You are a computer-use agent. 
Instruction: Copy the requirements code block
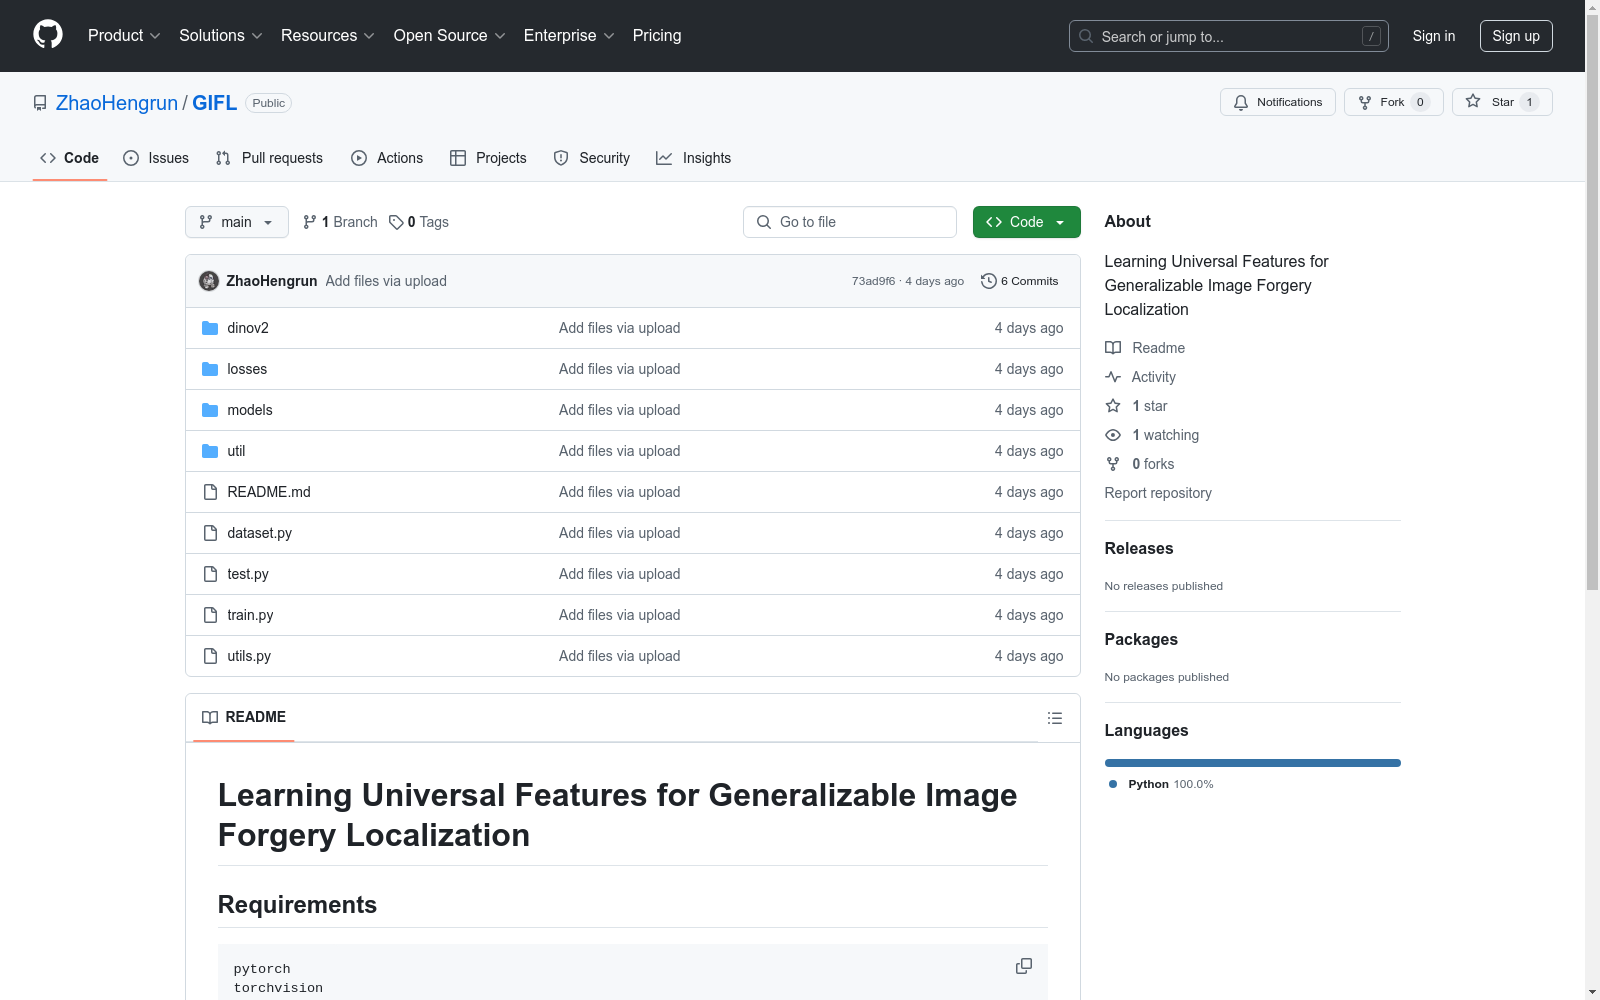1024,966
